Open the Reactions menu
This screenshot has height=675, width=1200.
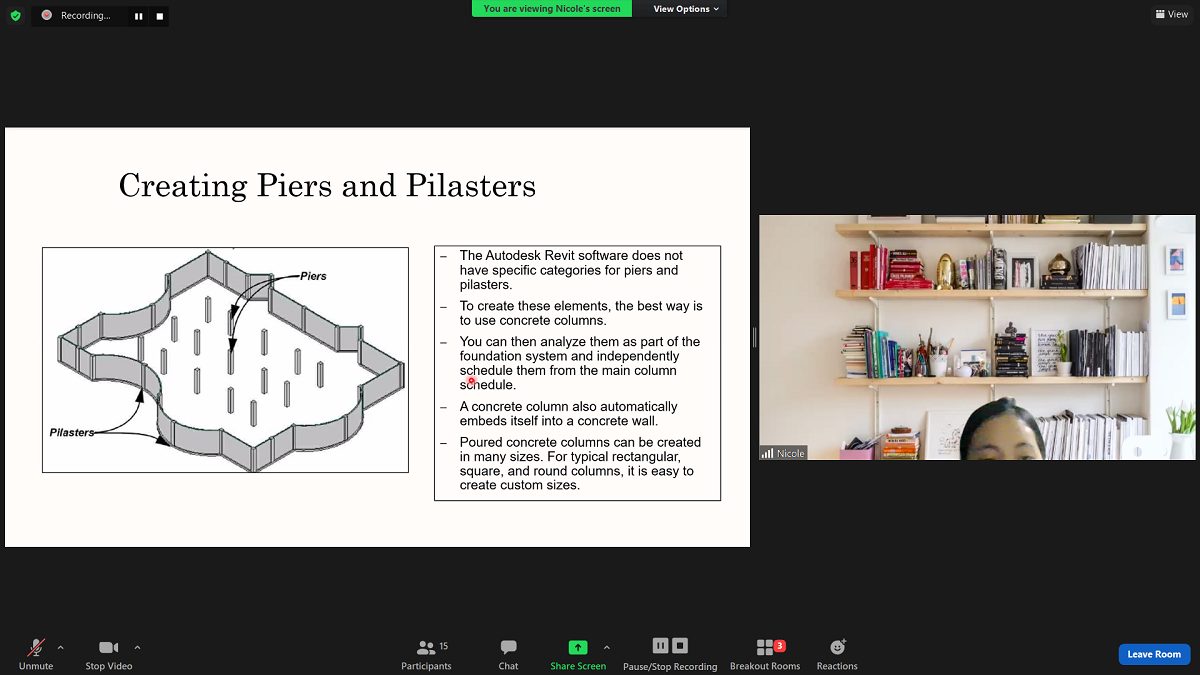pyautogui.click(x=837, y=654)
